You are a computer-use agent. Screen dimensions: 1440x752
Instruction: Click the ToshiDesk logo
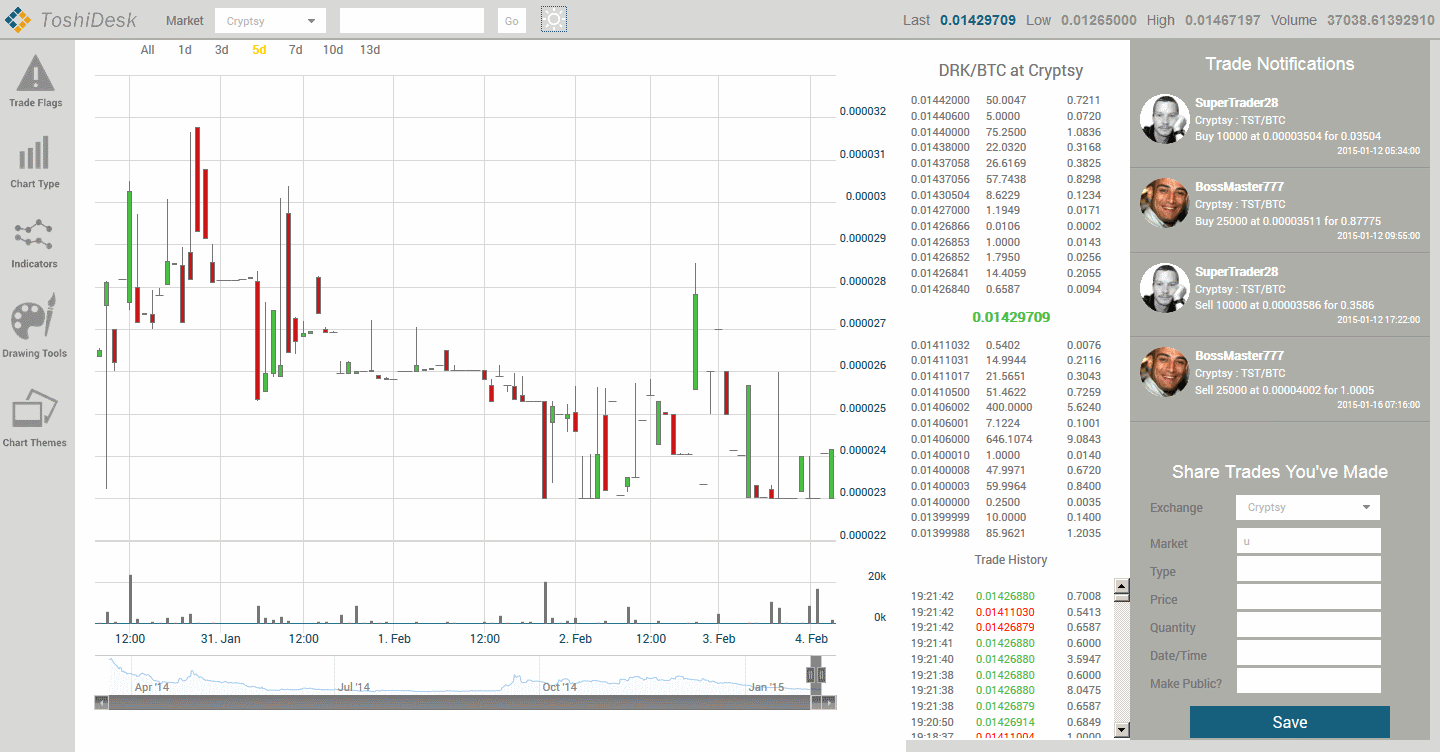(71, 19)
